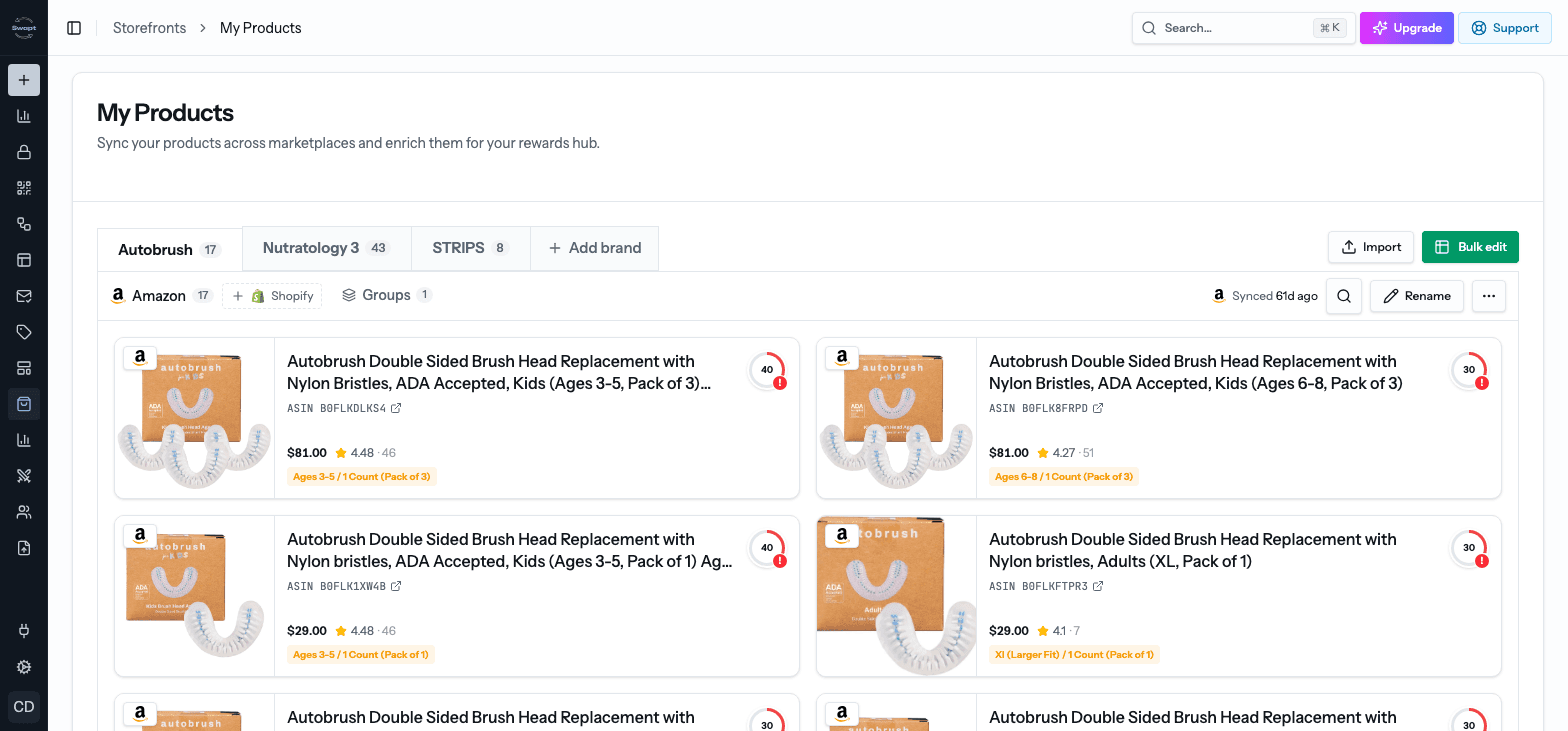Open the Groups tab
The height and width of the screenshot is (731, 1568).
point(386,295)
